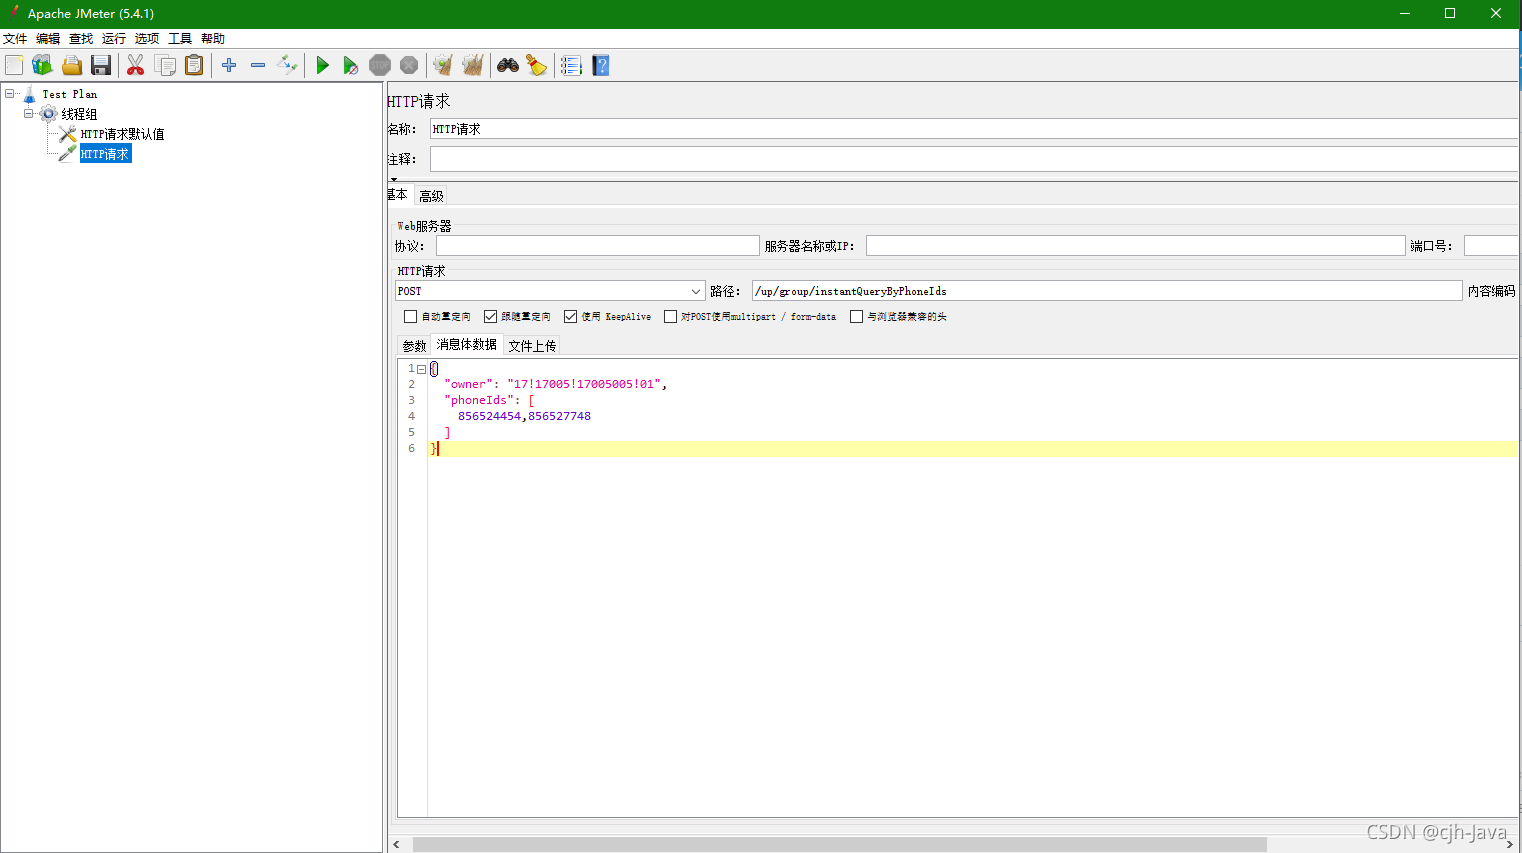Click the Reset Search brush icon
The height and width of the screenshot is (853, 1522).
[537, 65]
